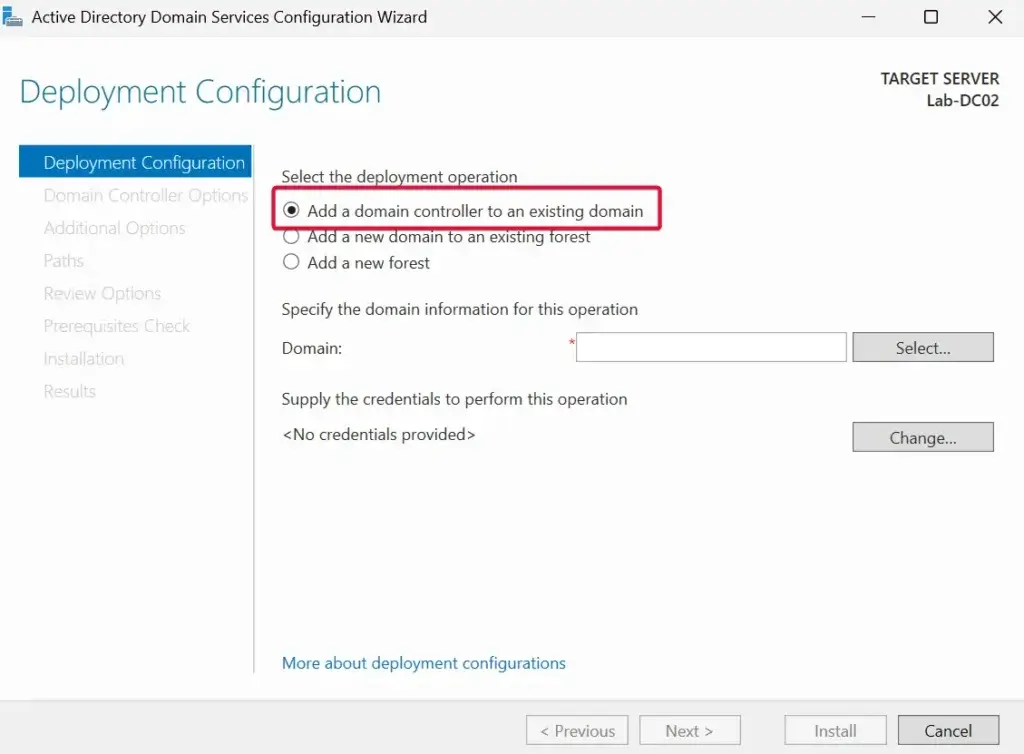Image resolution: width=1024 pixels, height=754 pixels.
Task: Open 'More about deployment configurations' link
Action: (424, 663)
